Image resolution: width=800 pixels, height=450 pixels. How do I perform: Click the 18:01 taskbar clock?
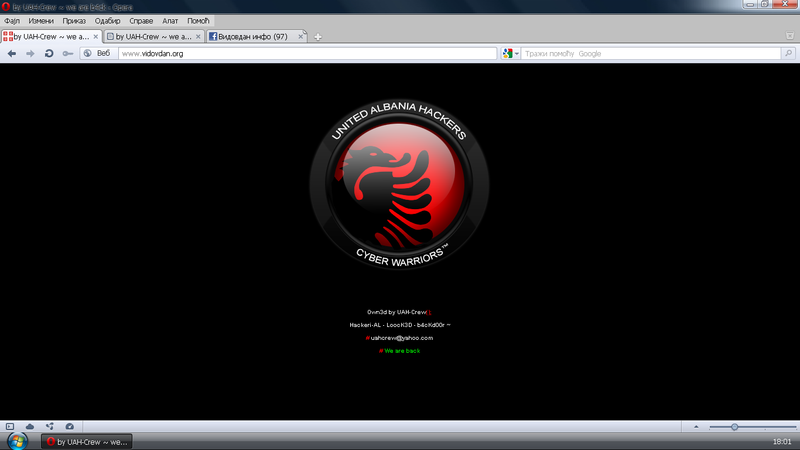tap(782, 442)
